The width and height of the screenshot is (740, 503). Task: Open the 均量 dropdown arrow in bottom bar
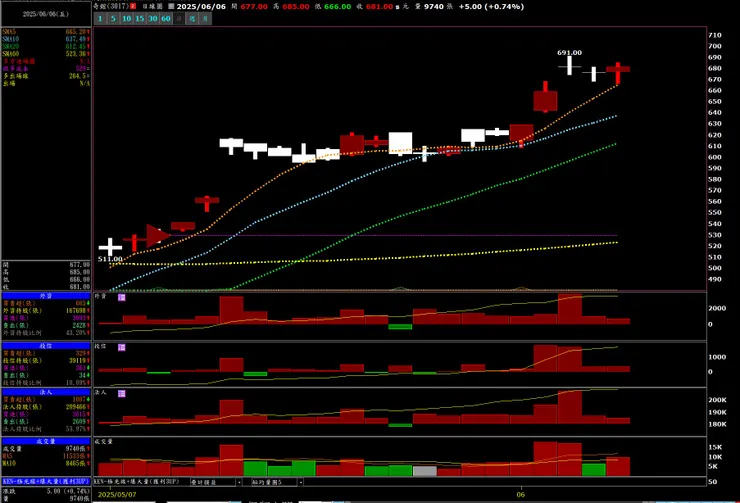coord(301,482)
